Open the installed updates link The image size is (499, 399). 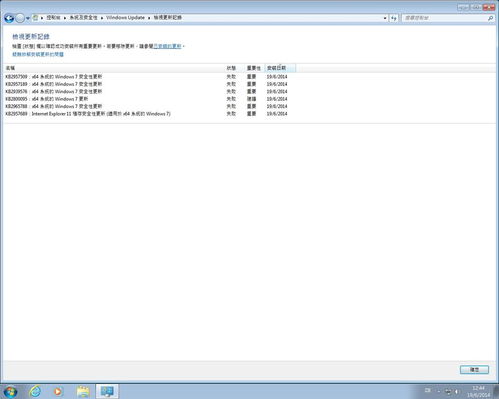[167, 46]
